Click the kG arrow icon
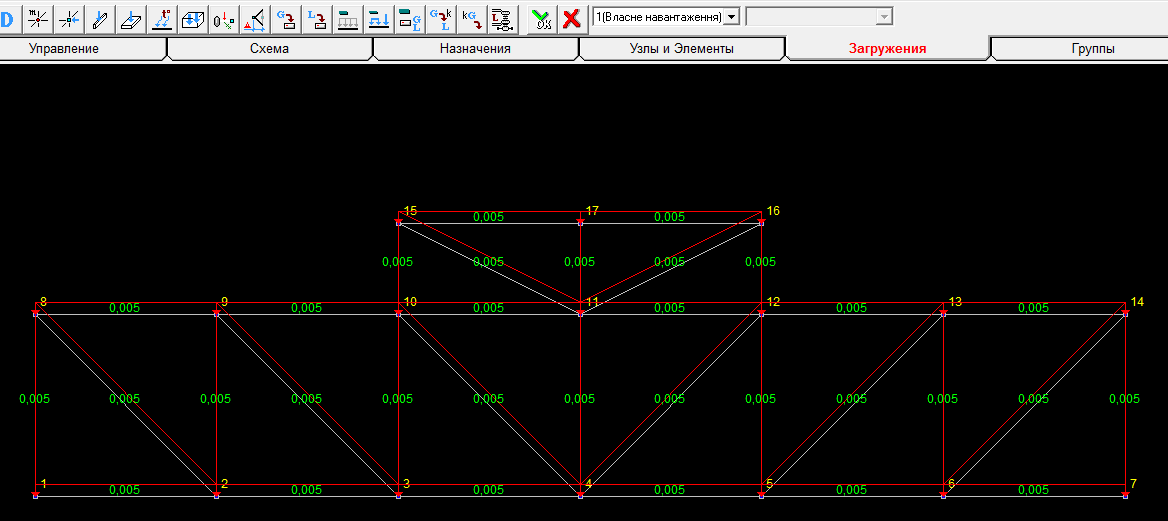The width and height of the screenshot is (1168, 521). [x=472, y=19]
